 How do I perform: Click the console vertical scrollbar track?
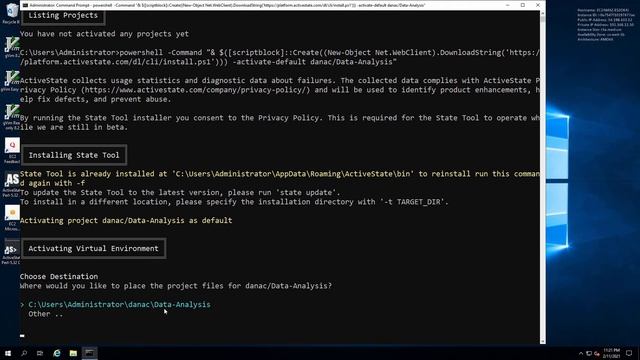(542, 178)
